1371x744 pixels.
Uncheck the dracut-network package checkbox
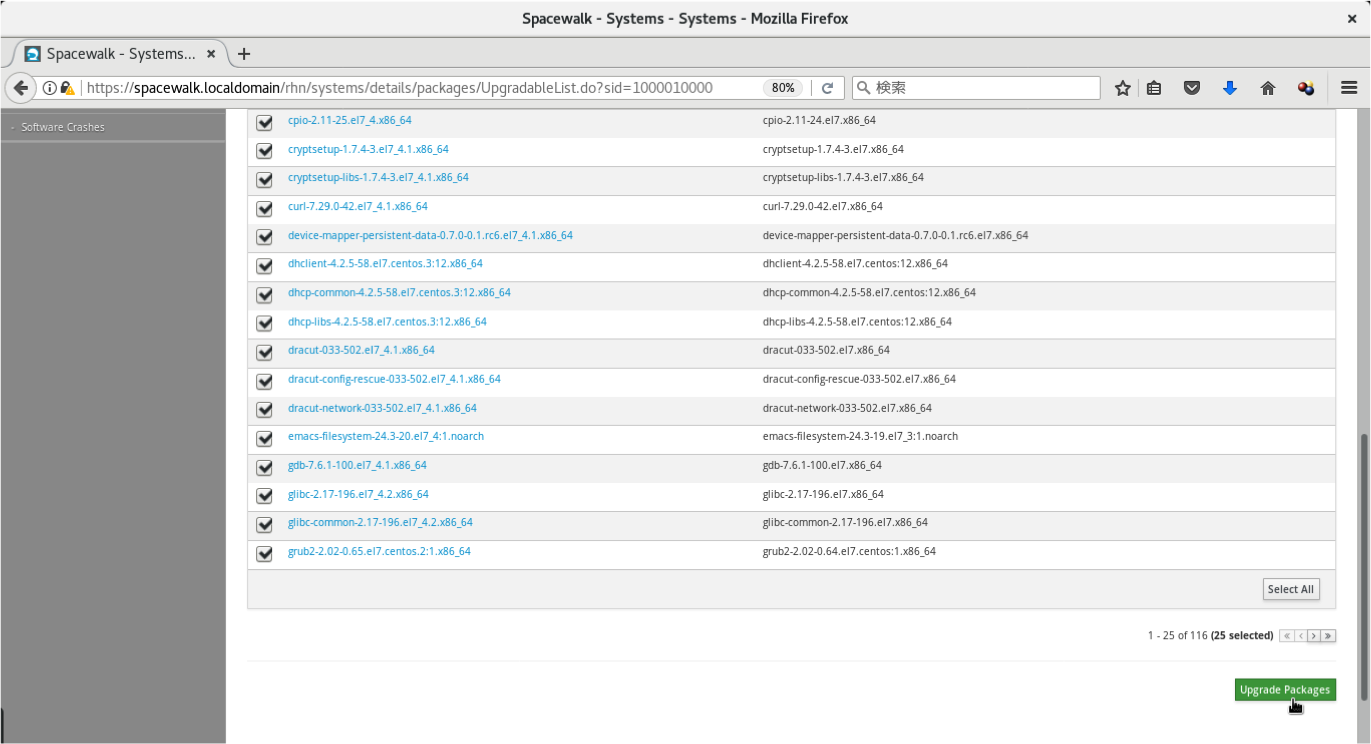(x=264, y=410)
